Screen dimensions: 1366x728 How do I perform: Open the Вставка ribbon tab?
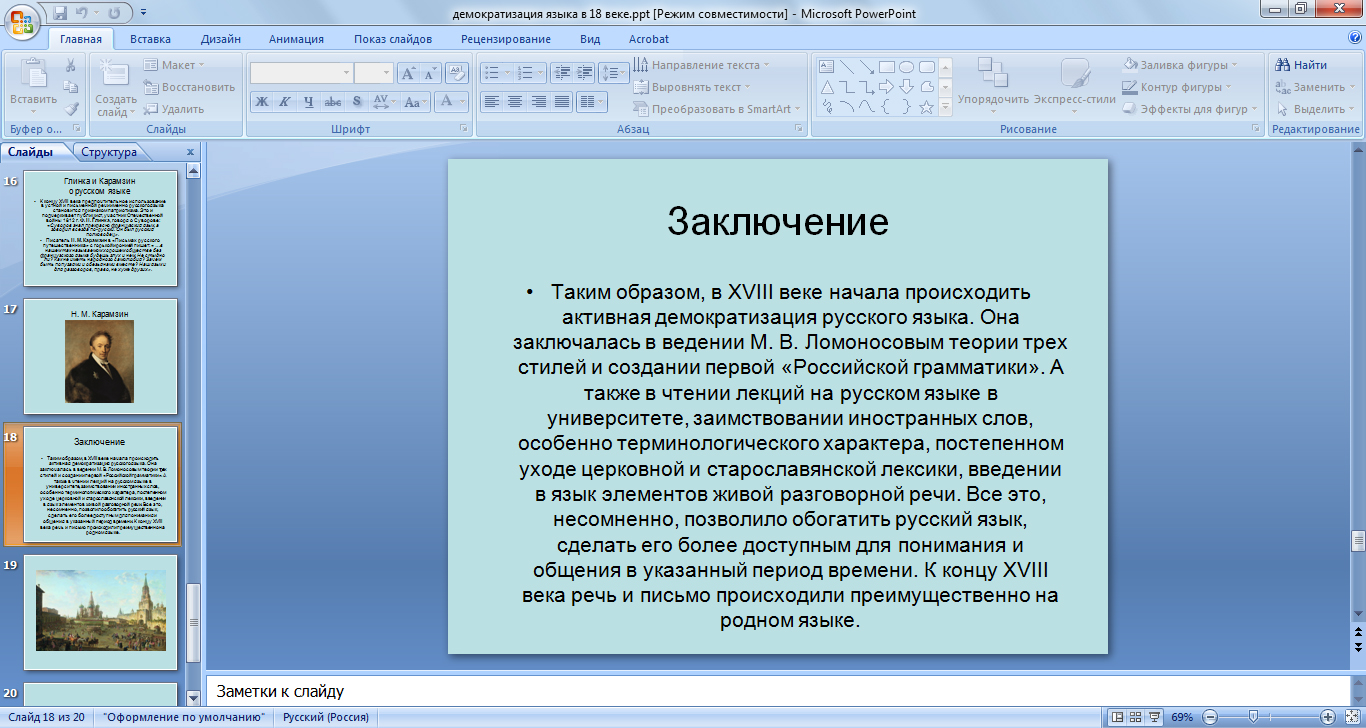click(150, 39)
